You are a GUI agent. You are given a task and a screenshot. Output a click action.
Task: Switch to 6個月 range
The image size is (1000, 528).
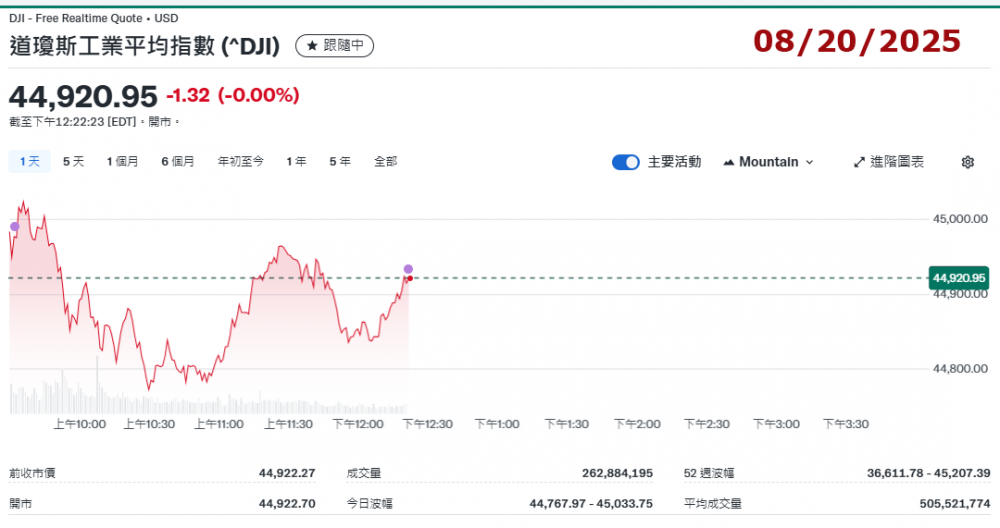click(x=178, y=161)
